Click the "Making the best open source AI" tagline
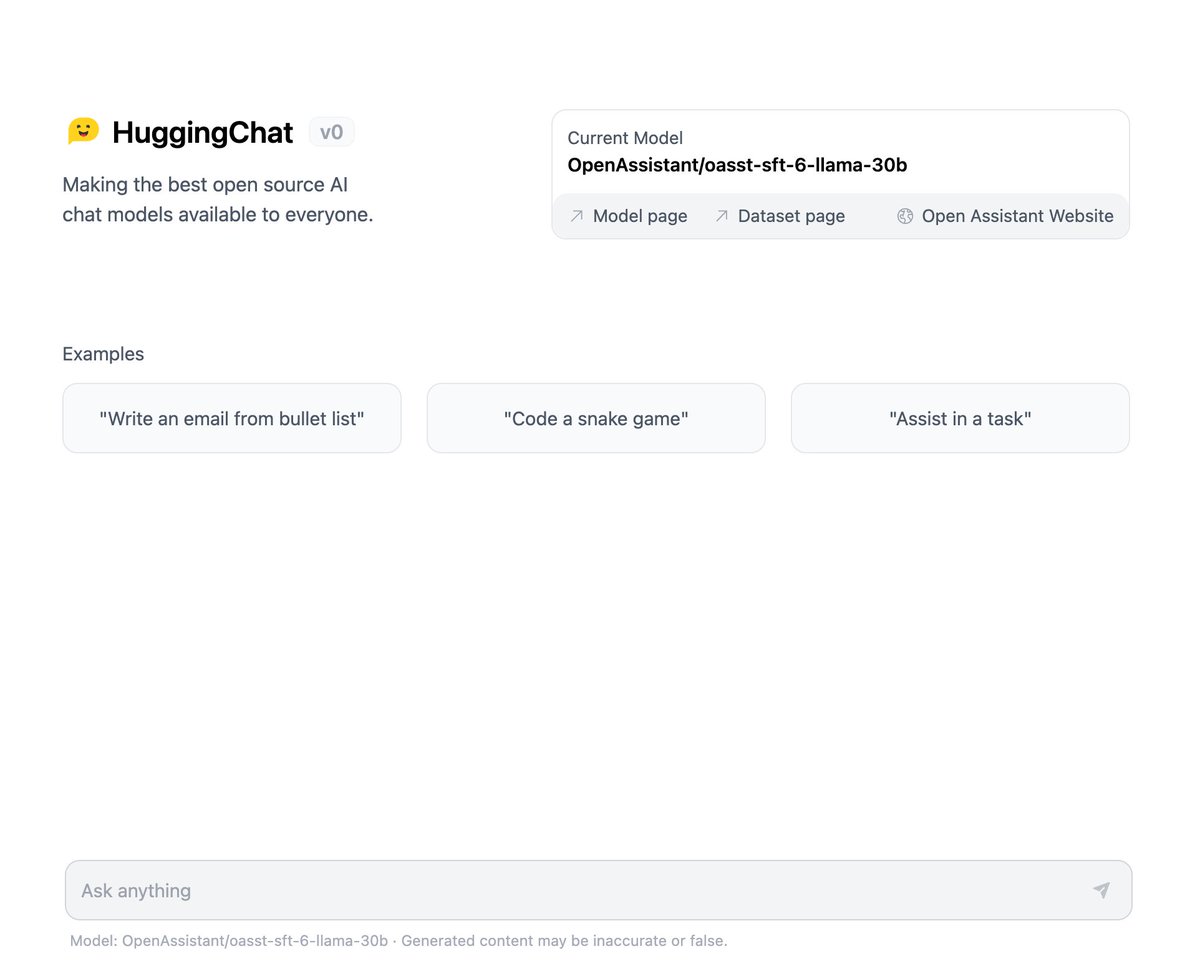Screen dimensions: 1200x974 pos(205,185)
